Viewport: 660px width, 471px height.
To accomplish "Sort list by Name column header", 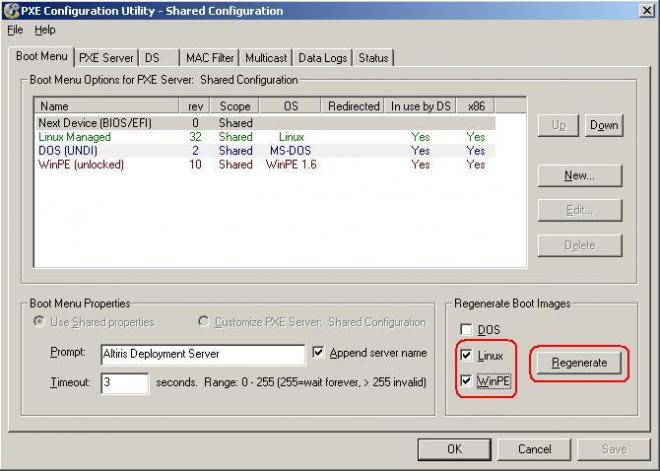I will click(107, 106).
